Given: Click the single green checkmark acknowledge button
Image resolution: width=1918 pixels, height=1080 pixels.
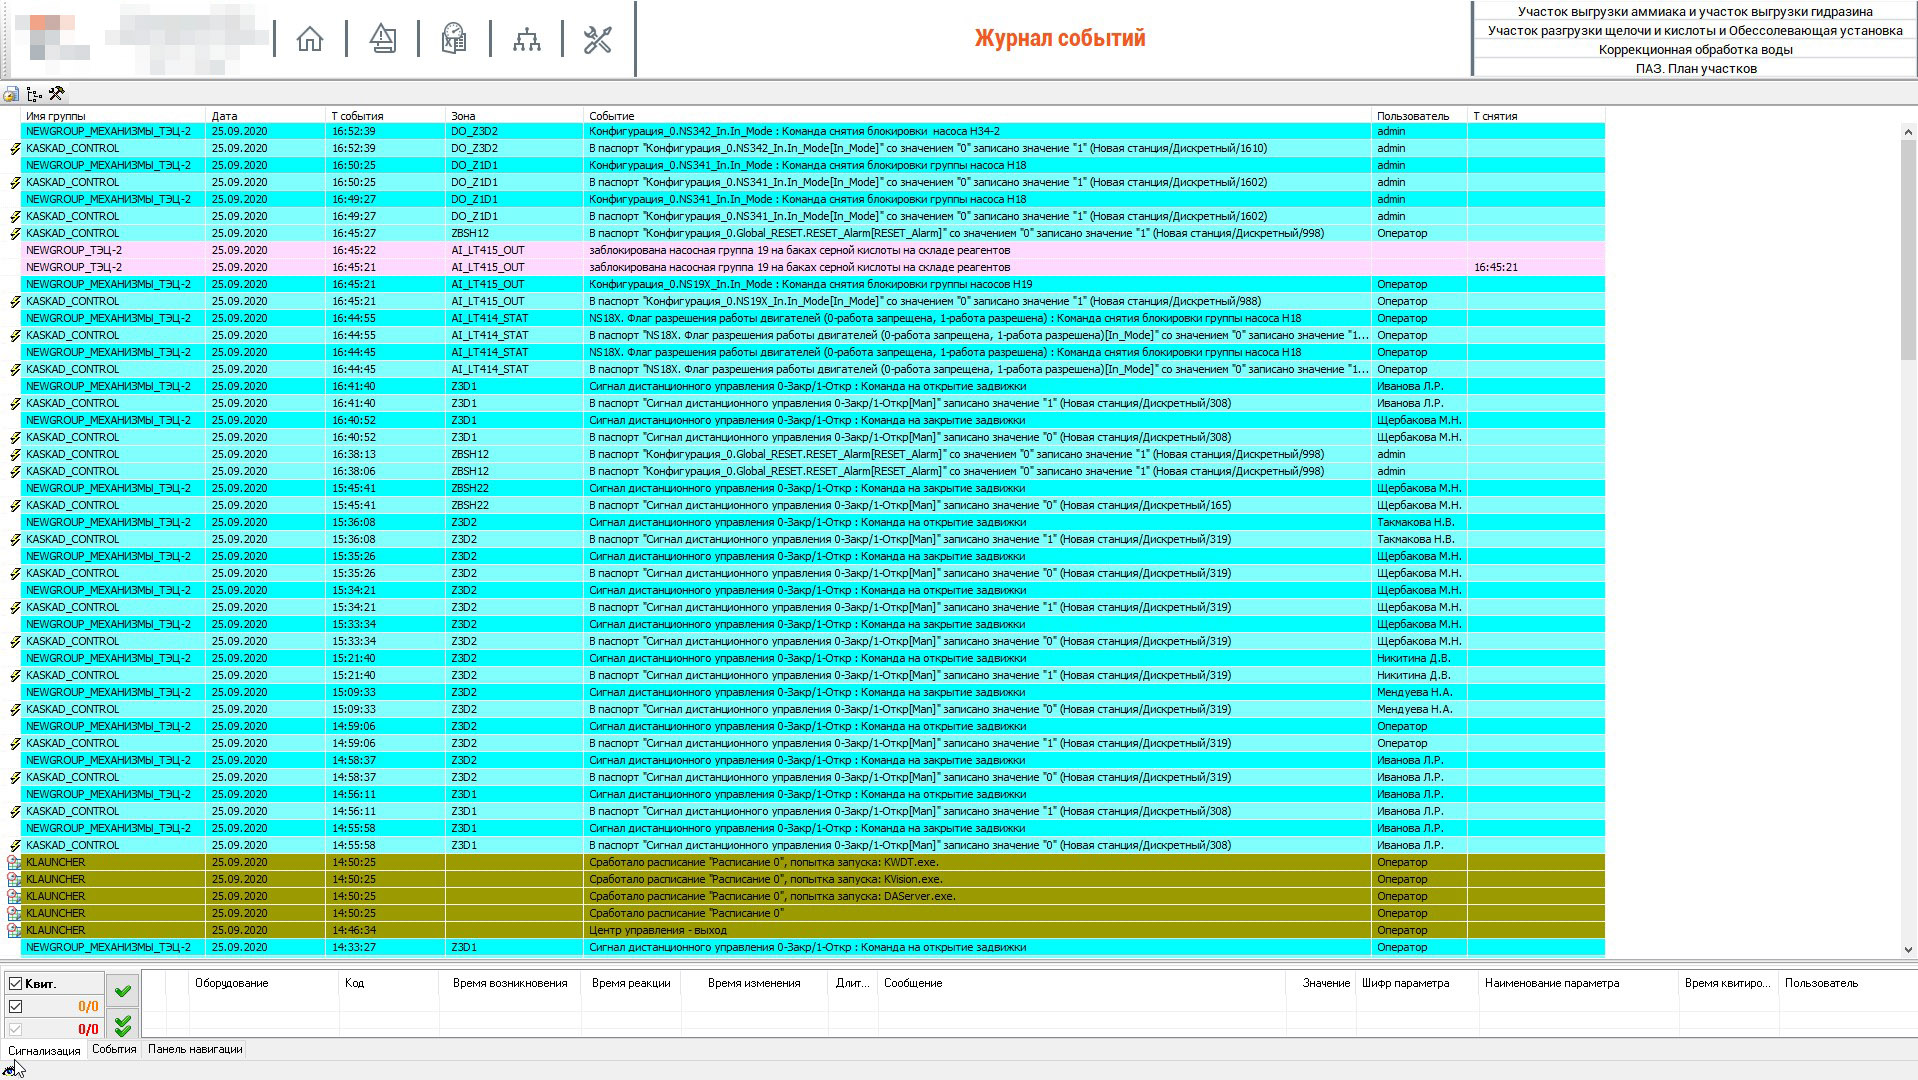Looking at the screenshot, I should (123, 990).
